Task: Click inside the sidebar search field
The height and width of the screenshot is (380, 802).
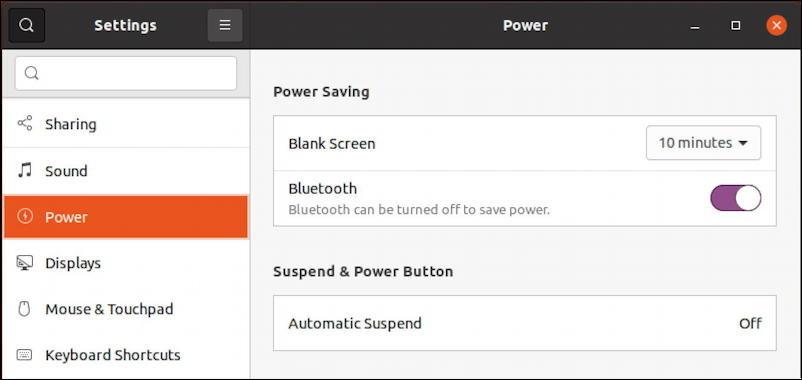Action: pos(126,74)
